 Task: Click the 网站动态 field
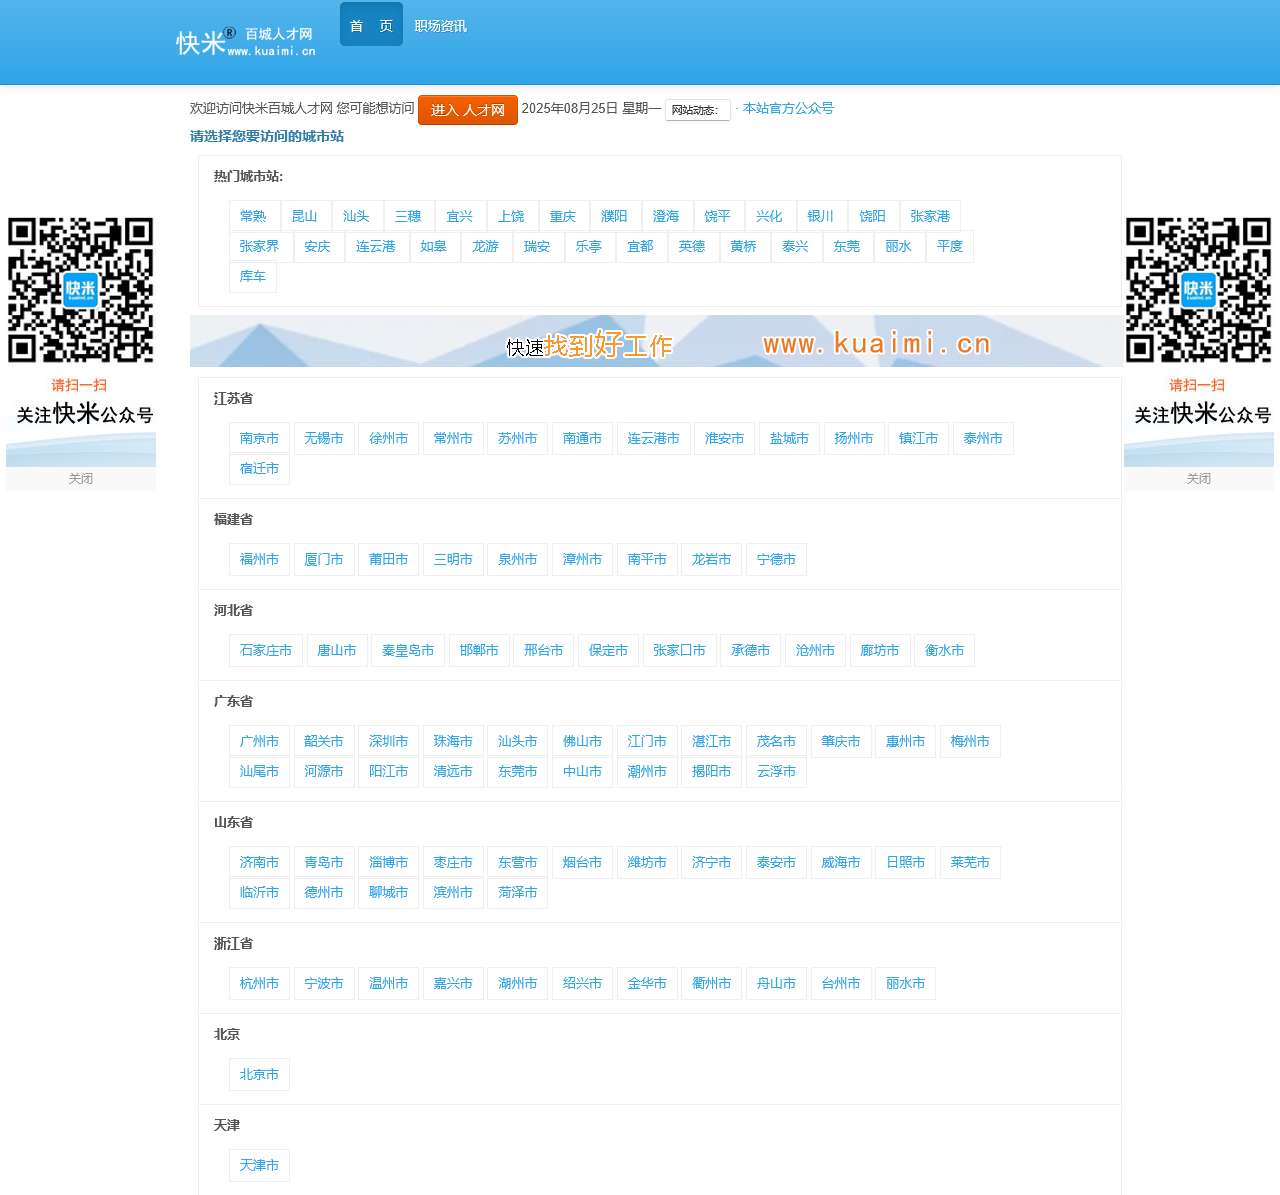pyautogui.click(x=697, y=110)
